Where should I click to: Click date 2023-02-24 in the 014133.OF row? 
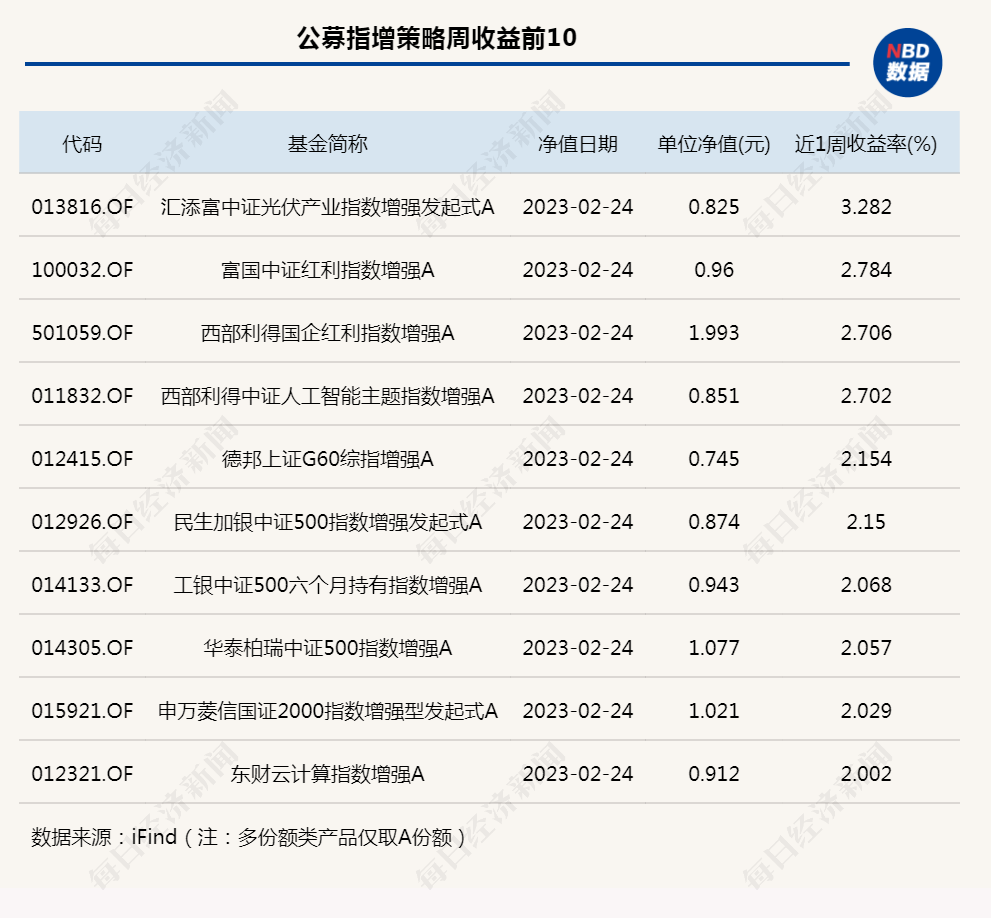[x=578, y=585]
